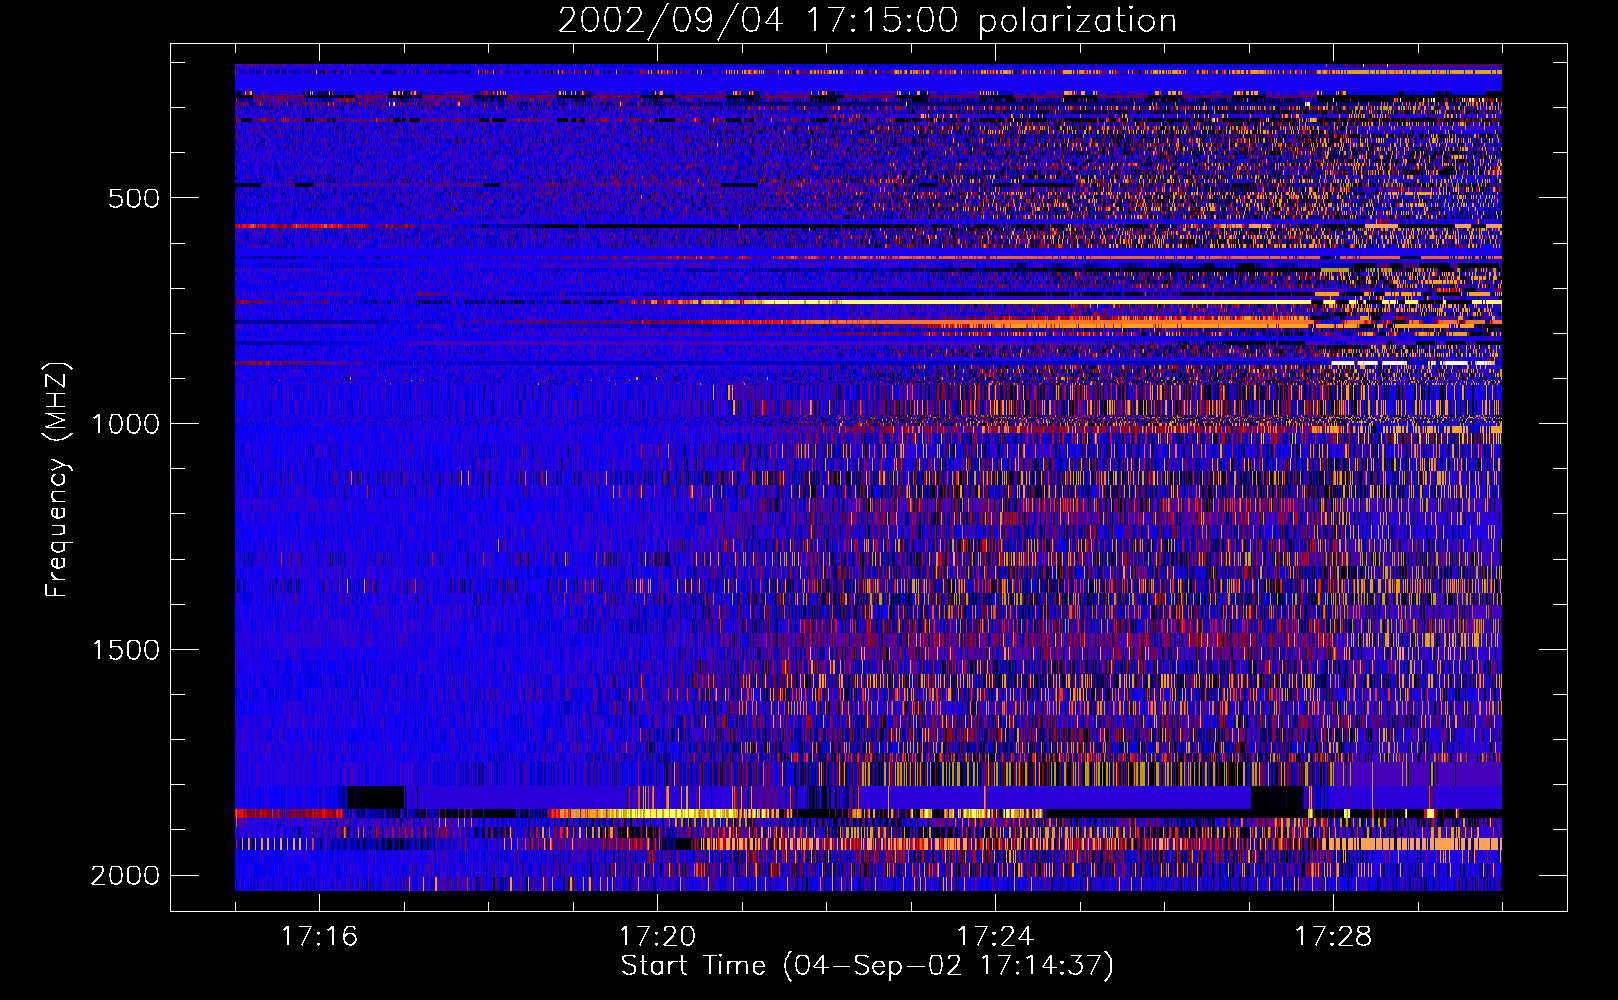Select the 2000 frequency tick label
1618x1000 pixels.
pos(125,876)
